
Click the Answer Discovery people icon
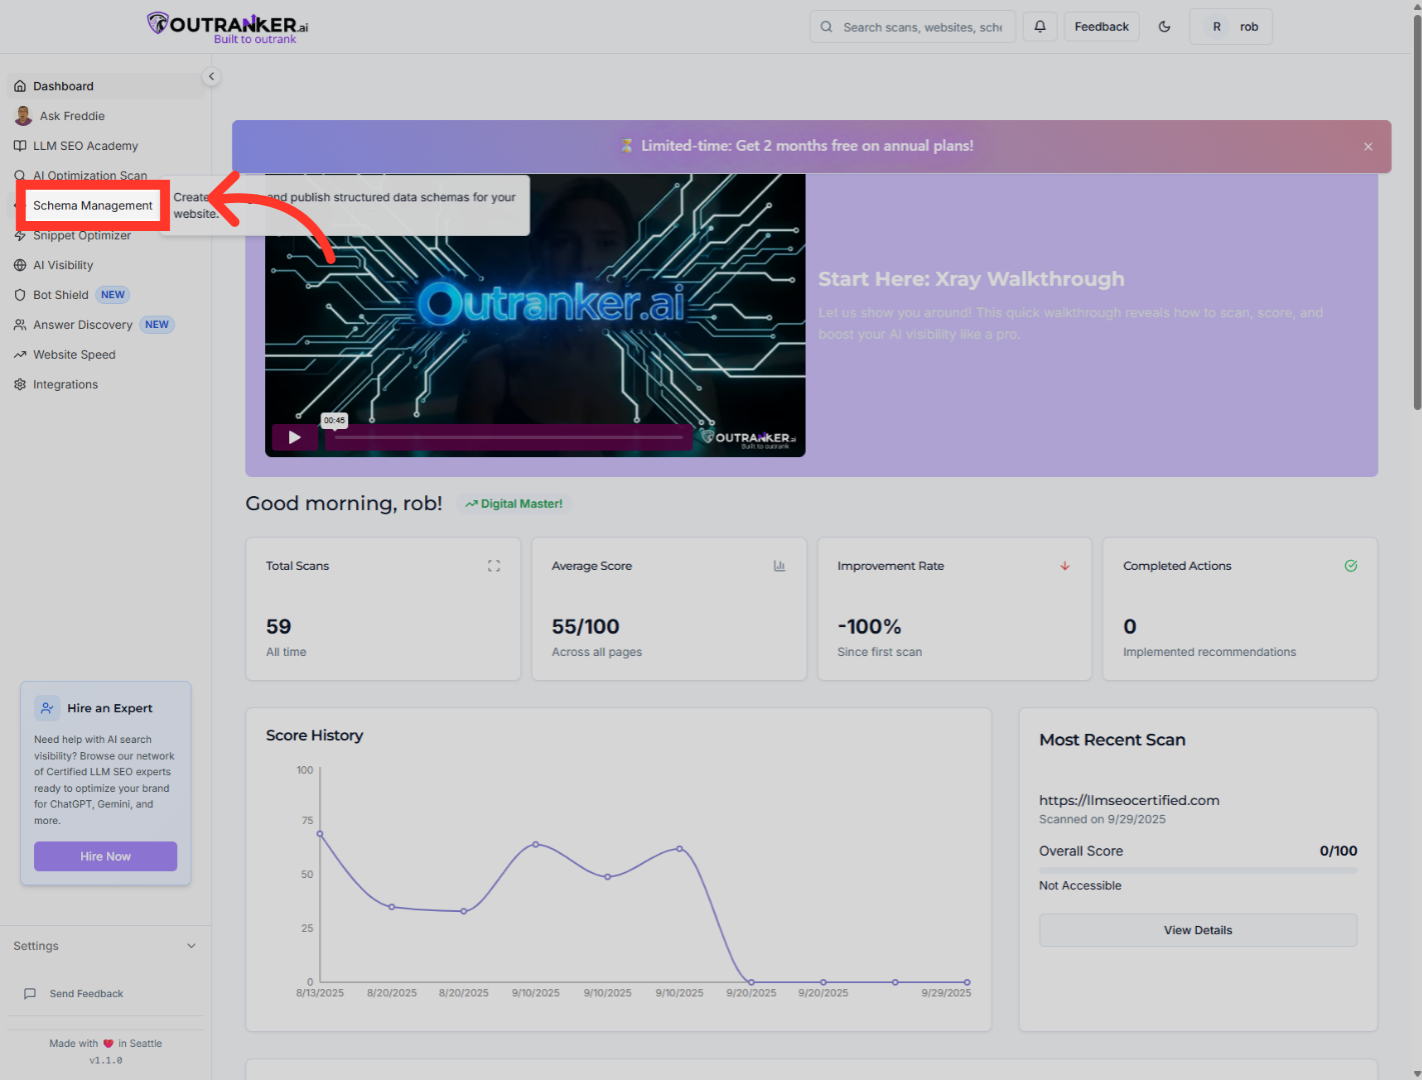(20, 325)
